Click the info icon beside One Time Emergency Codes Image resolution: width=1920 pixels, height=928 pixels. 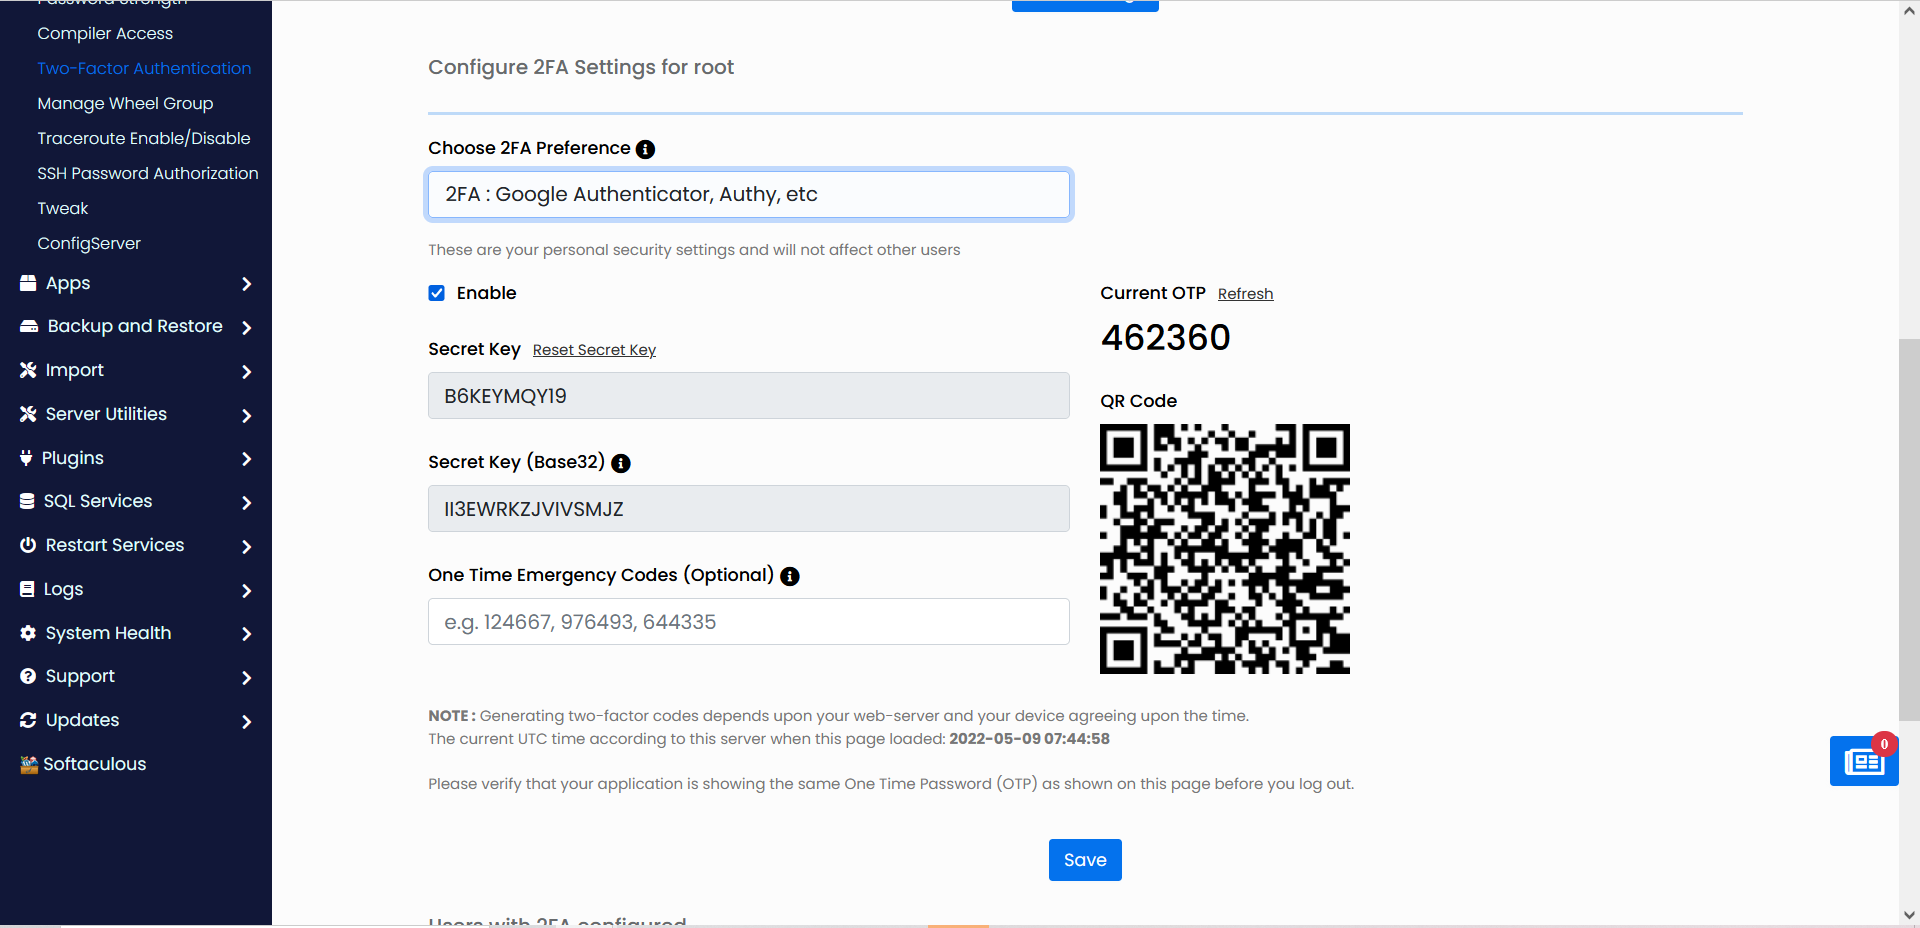click(790, 576)
